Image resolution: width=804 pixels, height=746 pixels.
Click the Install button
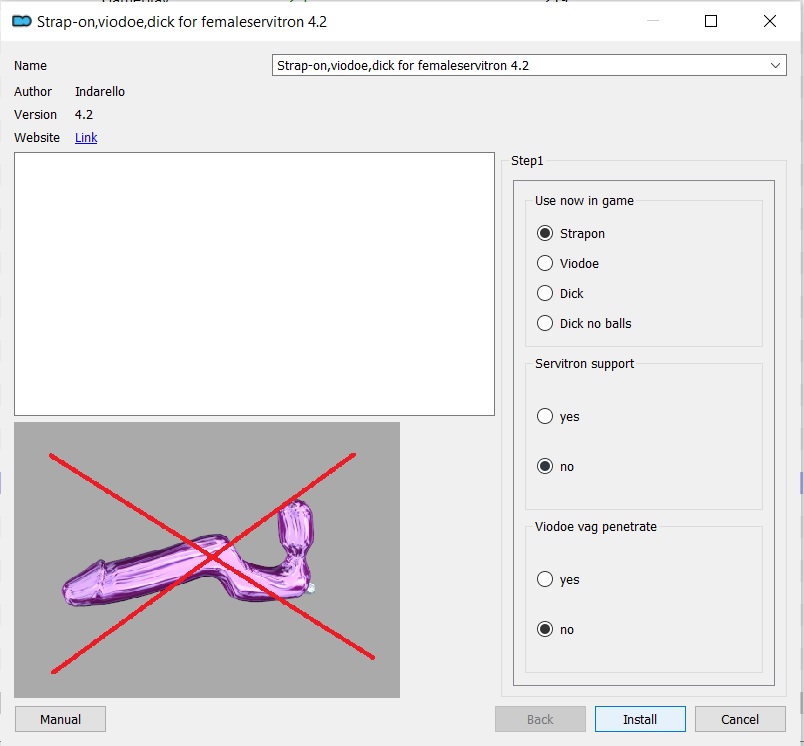click(x=640, y=719)
